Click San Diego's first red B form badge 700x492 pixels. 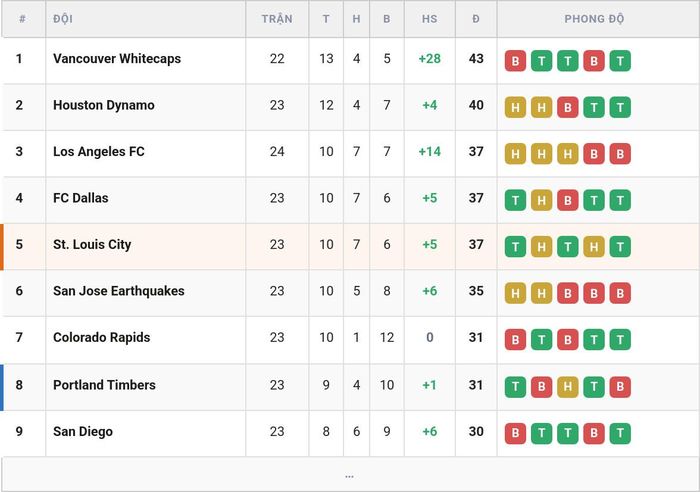(515, 433)
